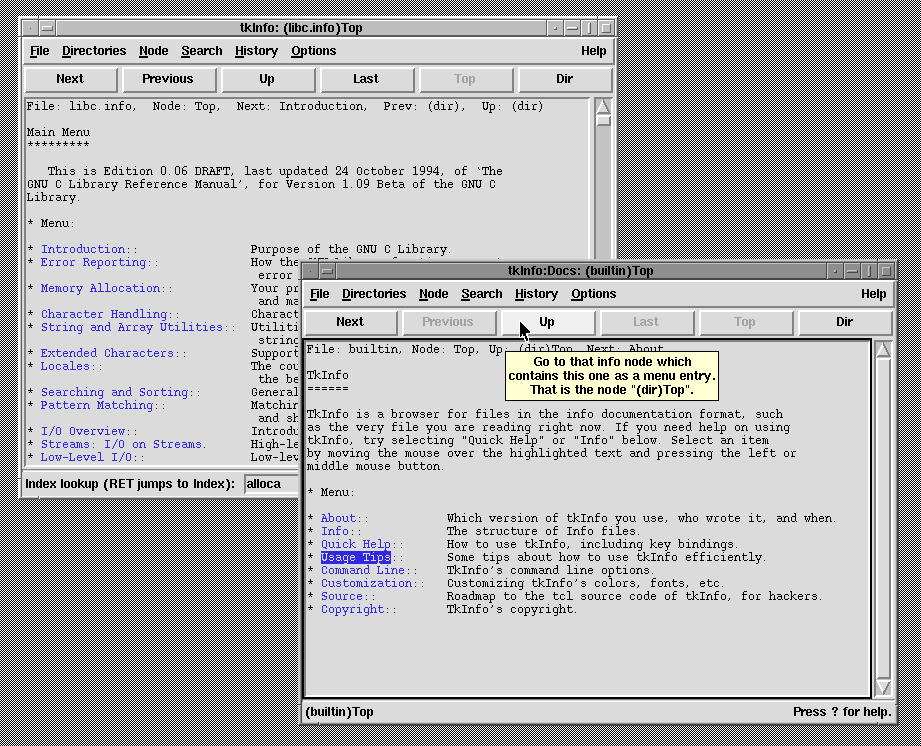Image resolution: width=921 pixels, height=746 pixels.
Task: Open Help menu in libc.info window
Action: 593,51
